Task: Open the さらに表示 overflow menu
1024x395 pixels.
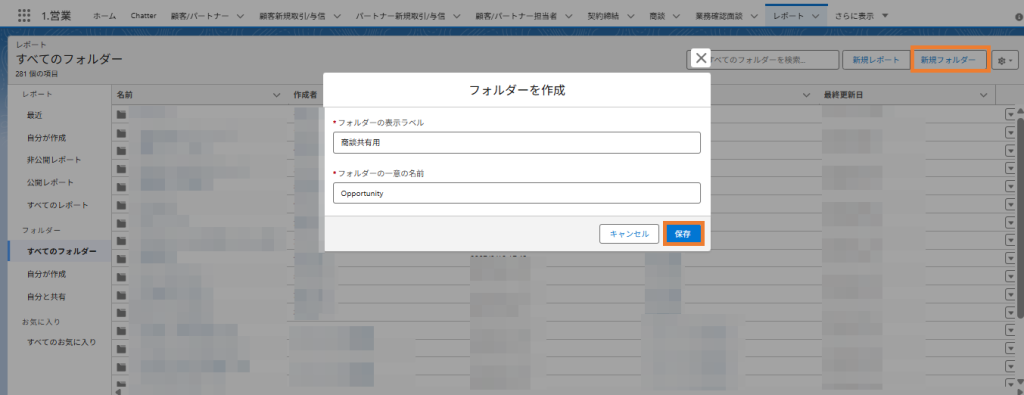Action: (861, 16)
